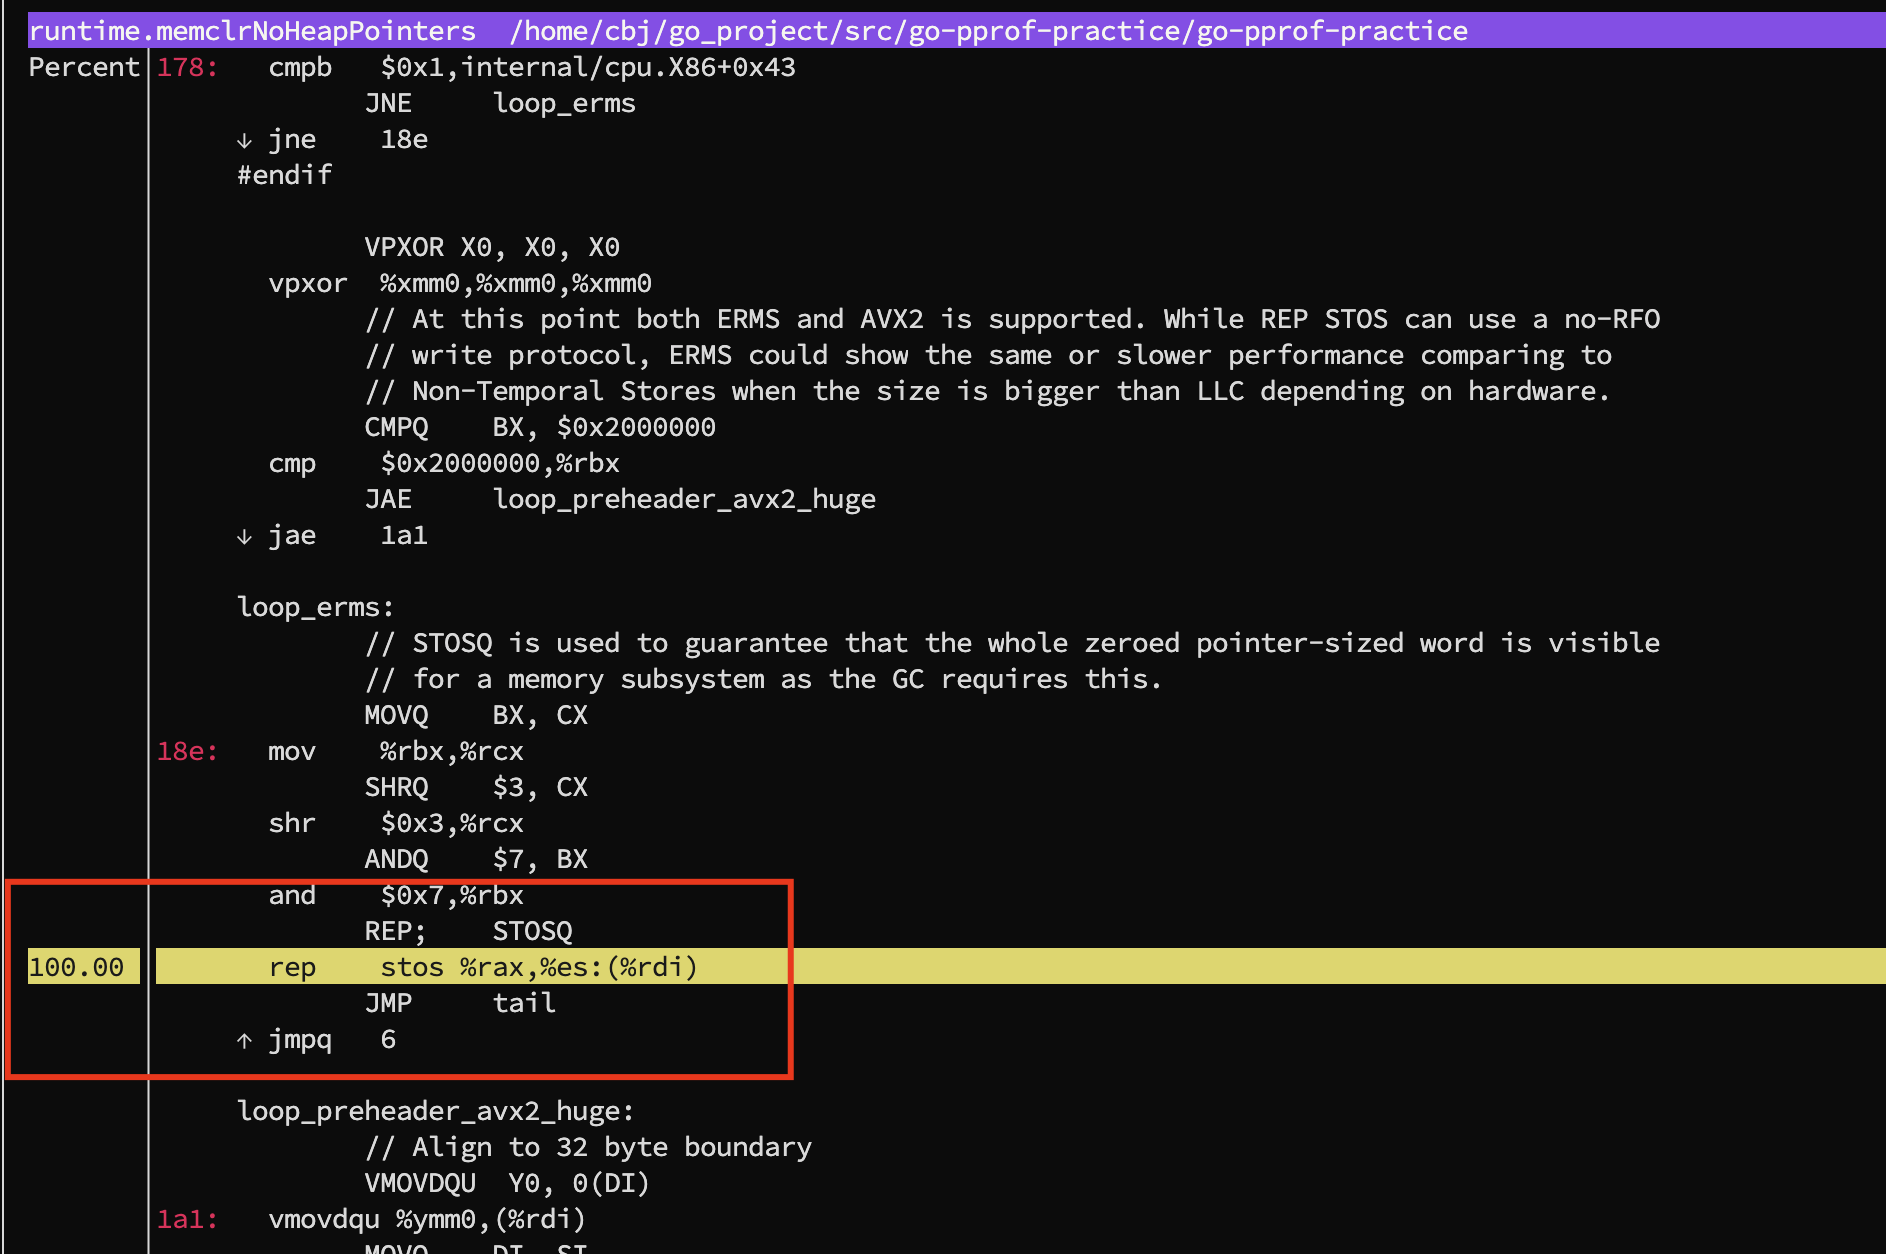Select the and $0x7,%rbx instruction
This screenshot has height=1254, width=1886.
(x=396, y=895)
